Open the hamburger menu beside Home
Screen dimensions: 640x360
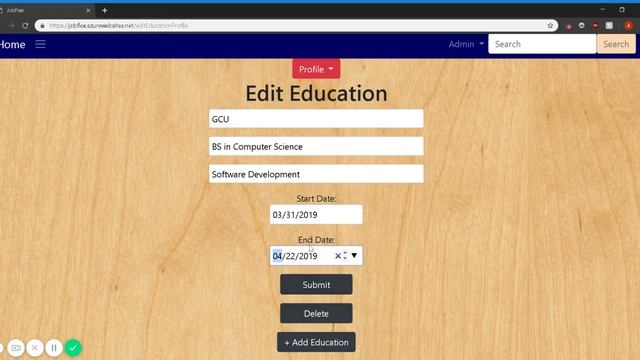tap(40, 44)
